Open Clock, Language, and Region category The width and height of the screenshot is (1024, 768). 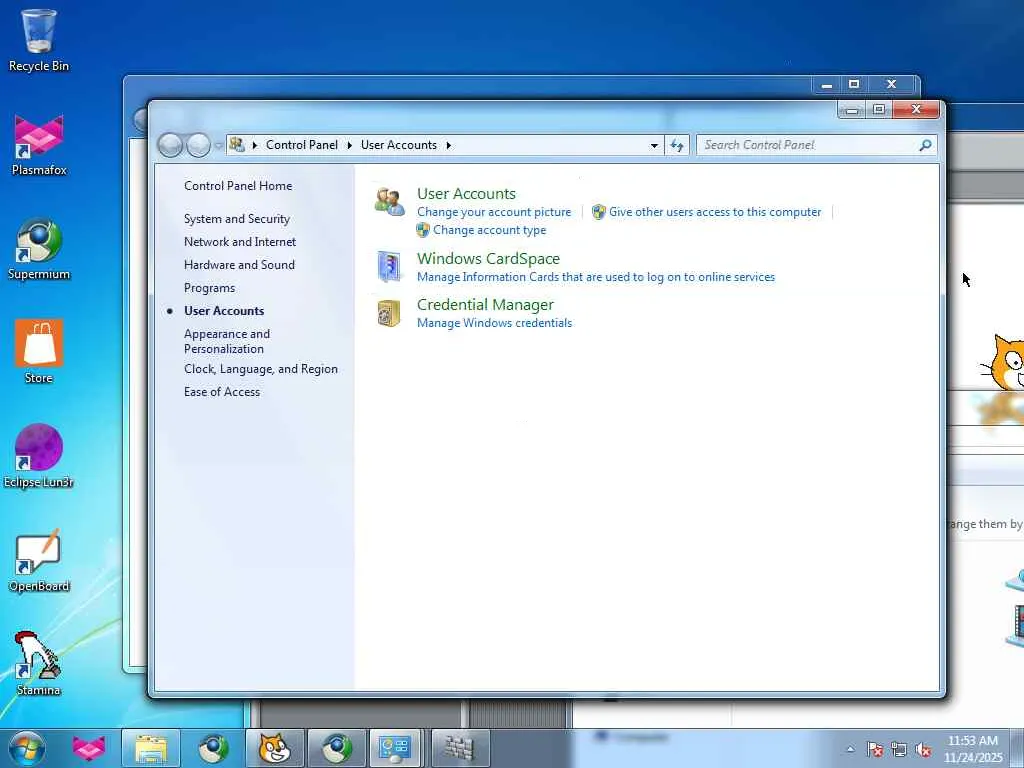point(261,369)
